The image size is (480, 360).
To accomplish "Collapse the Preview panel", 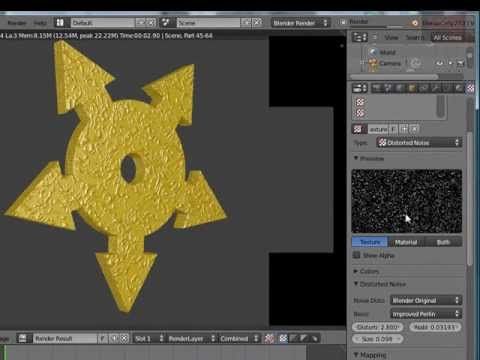I will pyautogui.click(x=356, y=158).
